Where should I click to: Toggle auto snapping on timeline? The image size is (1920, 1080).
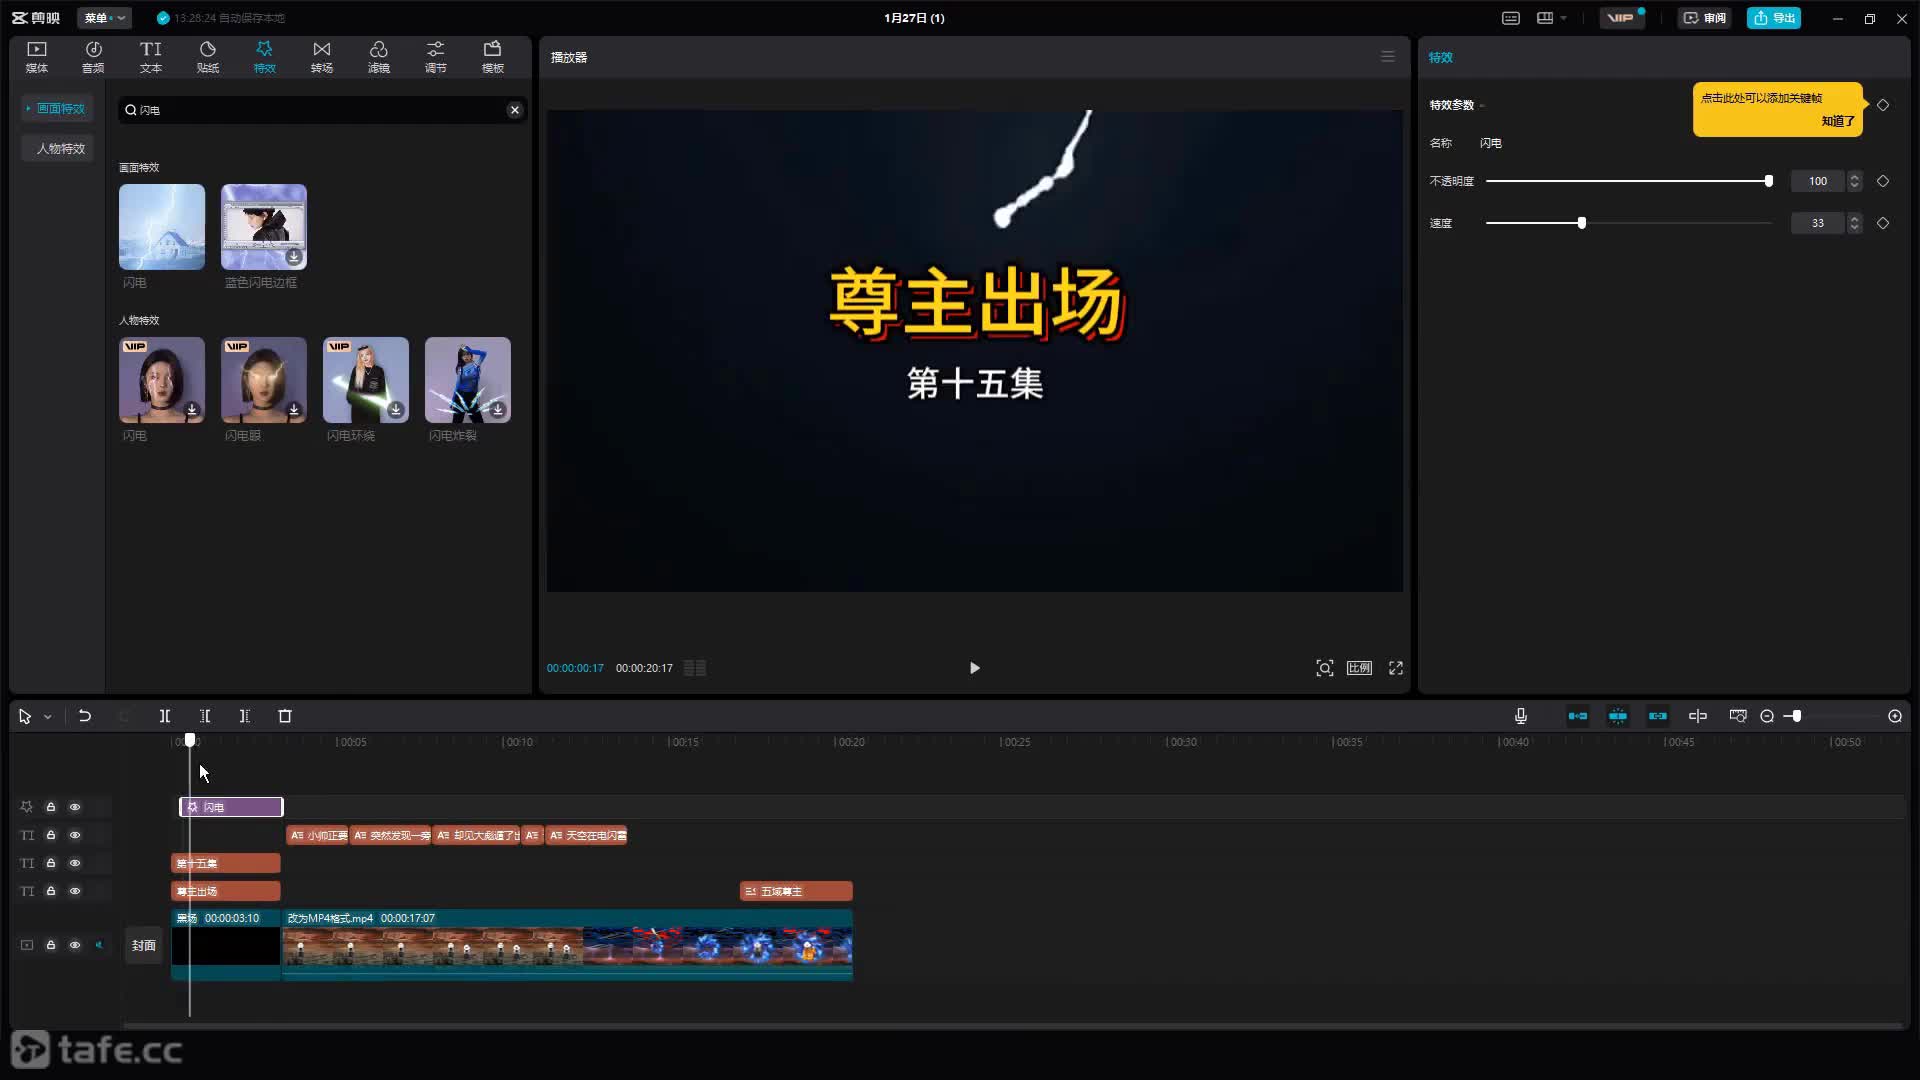pyautogui.click(x=1618, y=716)
